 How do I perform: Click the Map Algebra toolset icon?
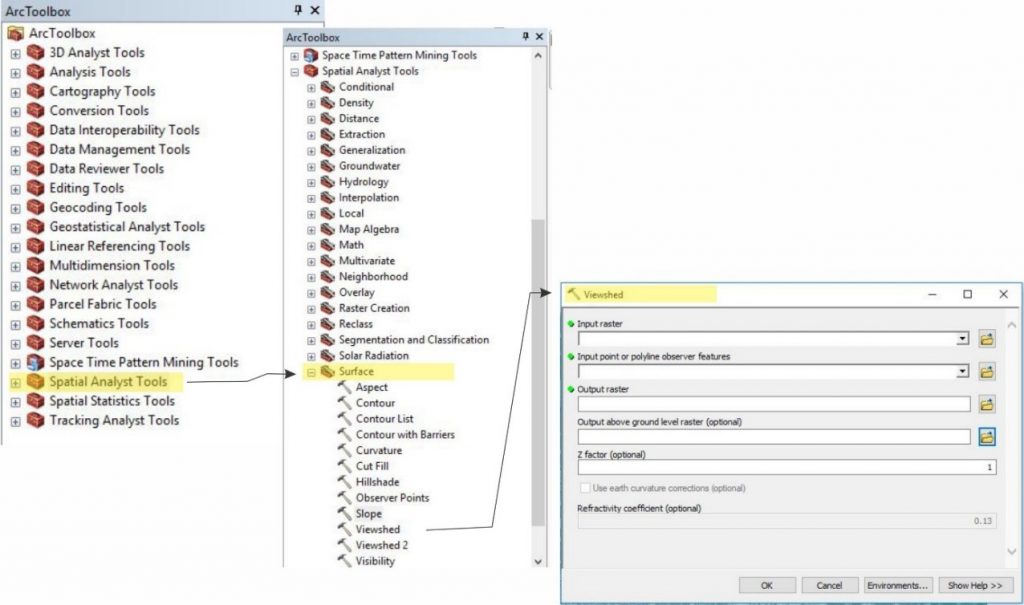327,229
